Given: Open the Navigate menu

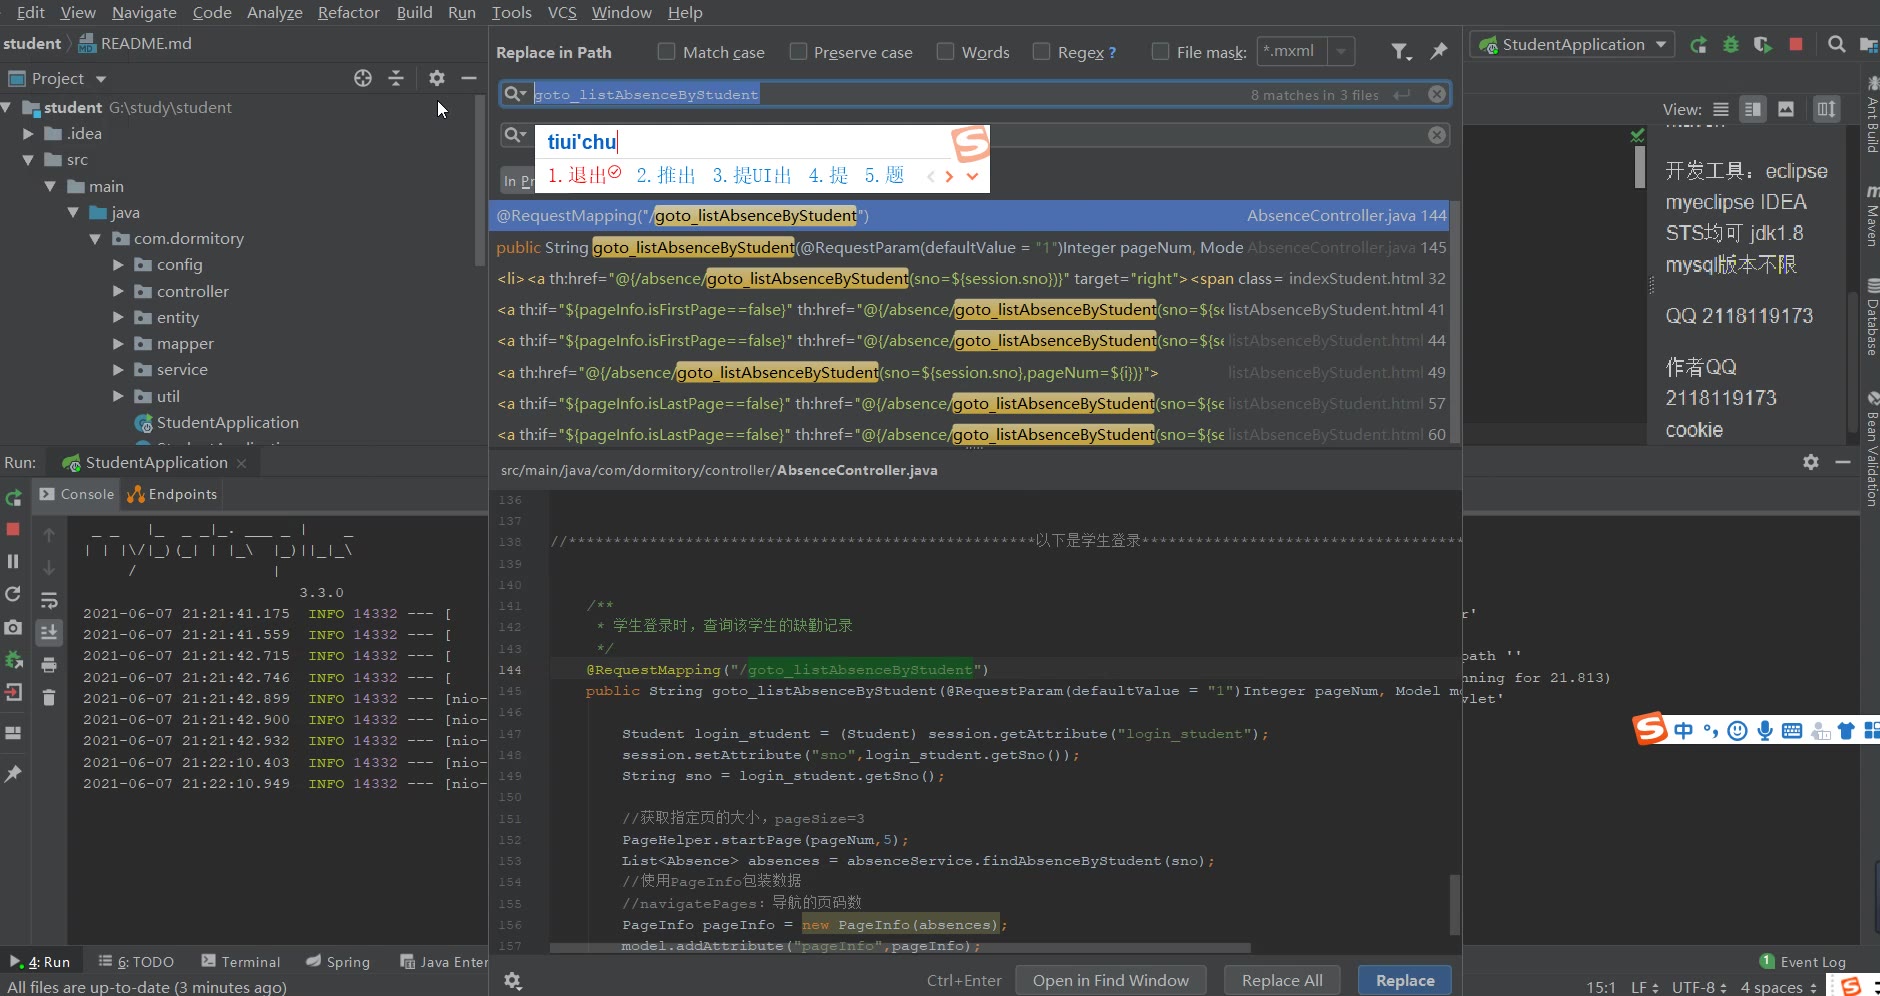Looking at the screenshot, I should (x=144, y=12).
